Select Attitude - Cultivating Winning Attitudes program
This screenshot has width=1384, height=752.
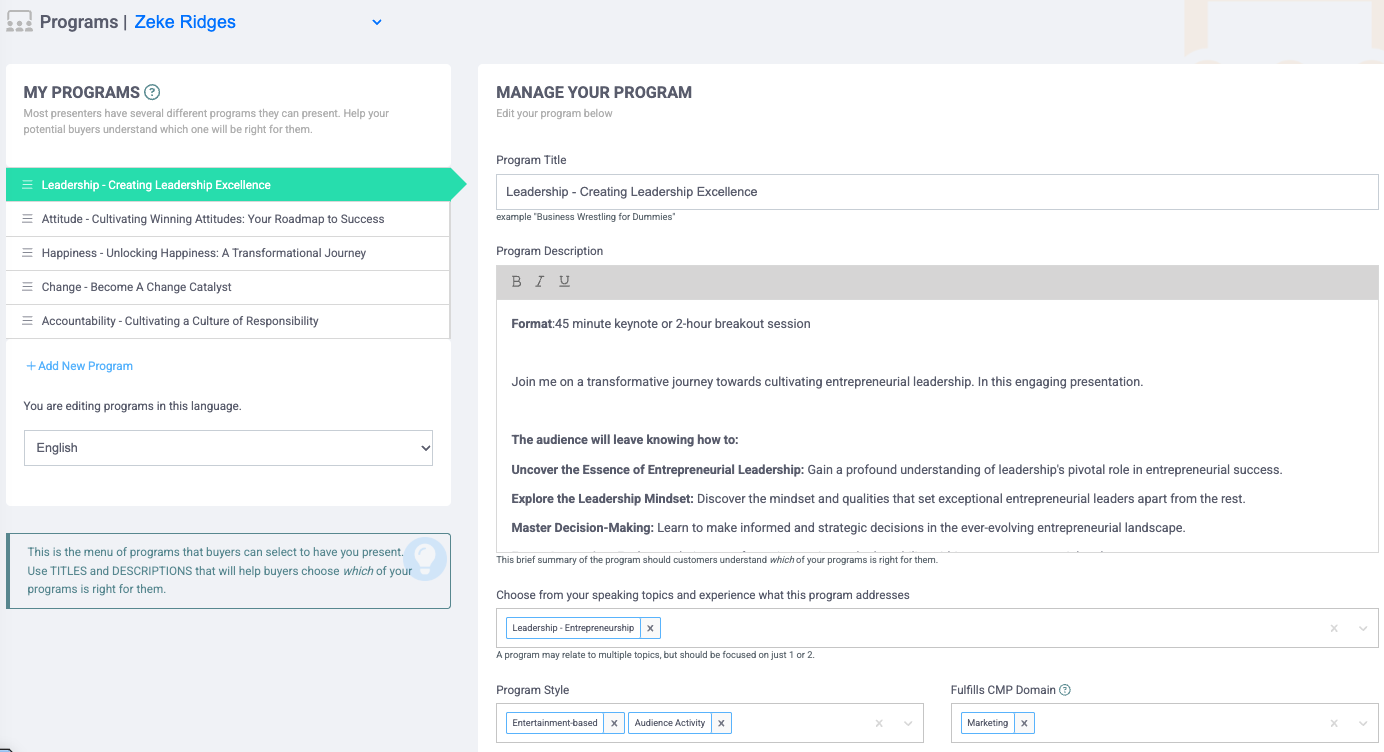tap(228, 219)
